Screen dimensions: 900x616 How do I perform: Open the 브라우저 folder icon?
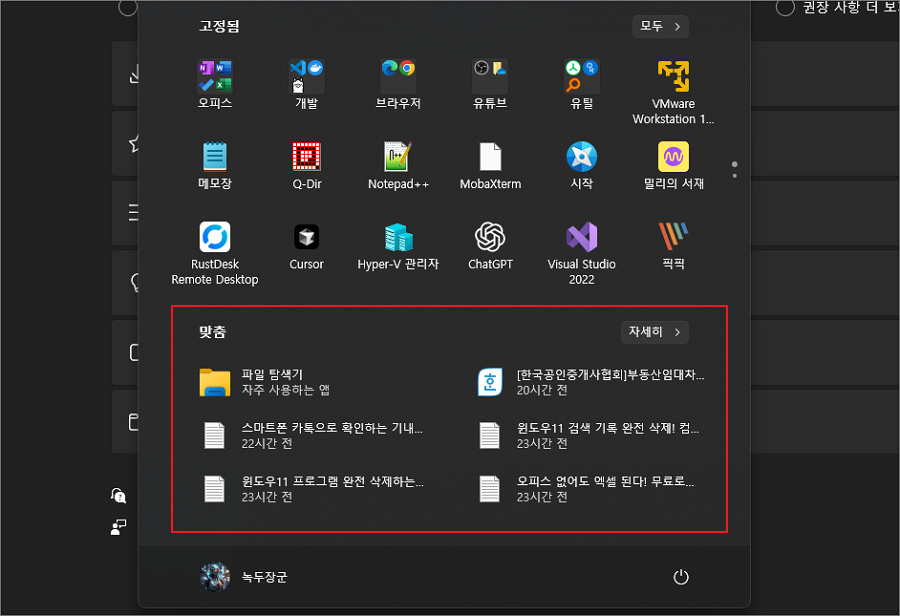tap(398, 84)
